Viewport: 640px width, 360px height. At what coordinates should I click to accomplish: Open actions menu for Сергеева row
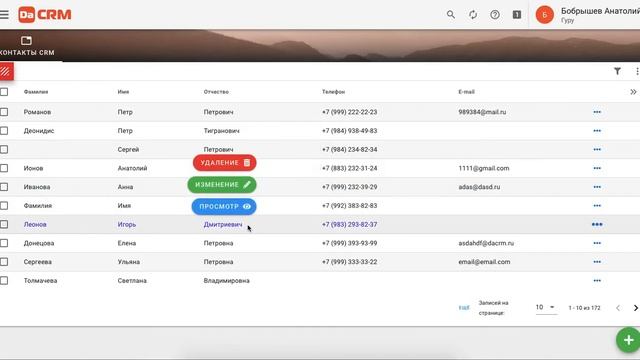tap(597, 262)
